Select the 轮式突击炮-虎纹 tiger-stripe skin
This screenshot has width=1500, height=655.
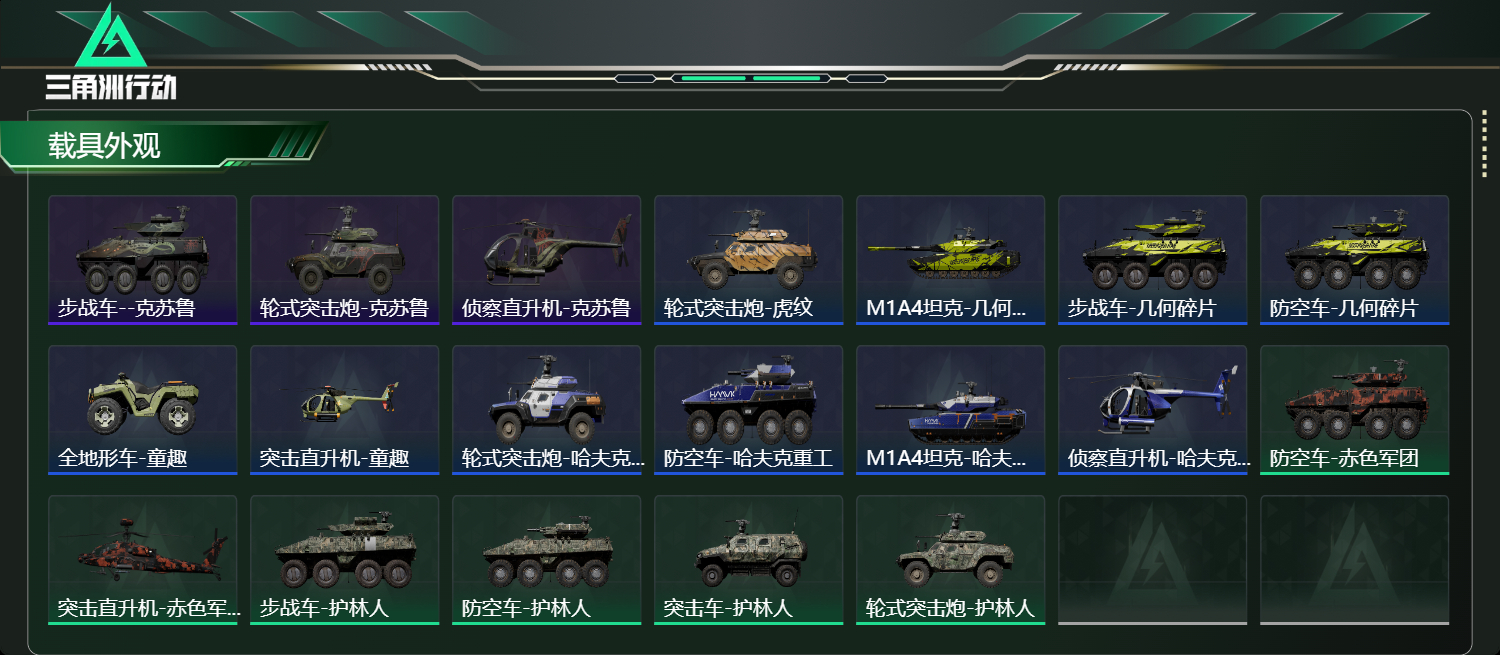pos(748,260)
